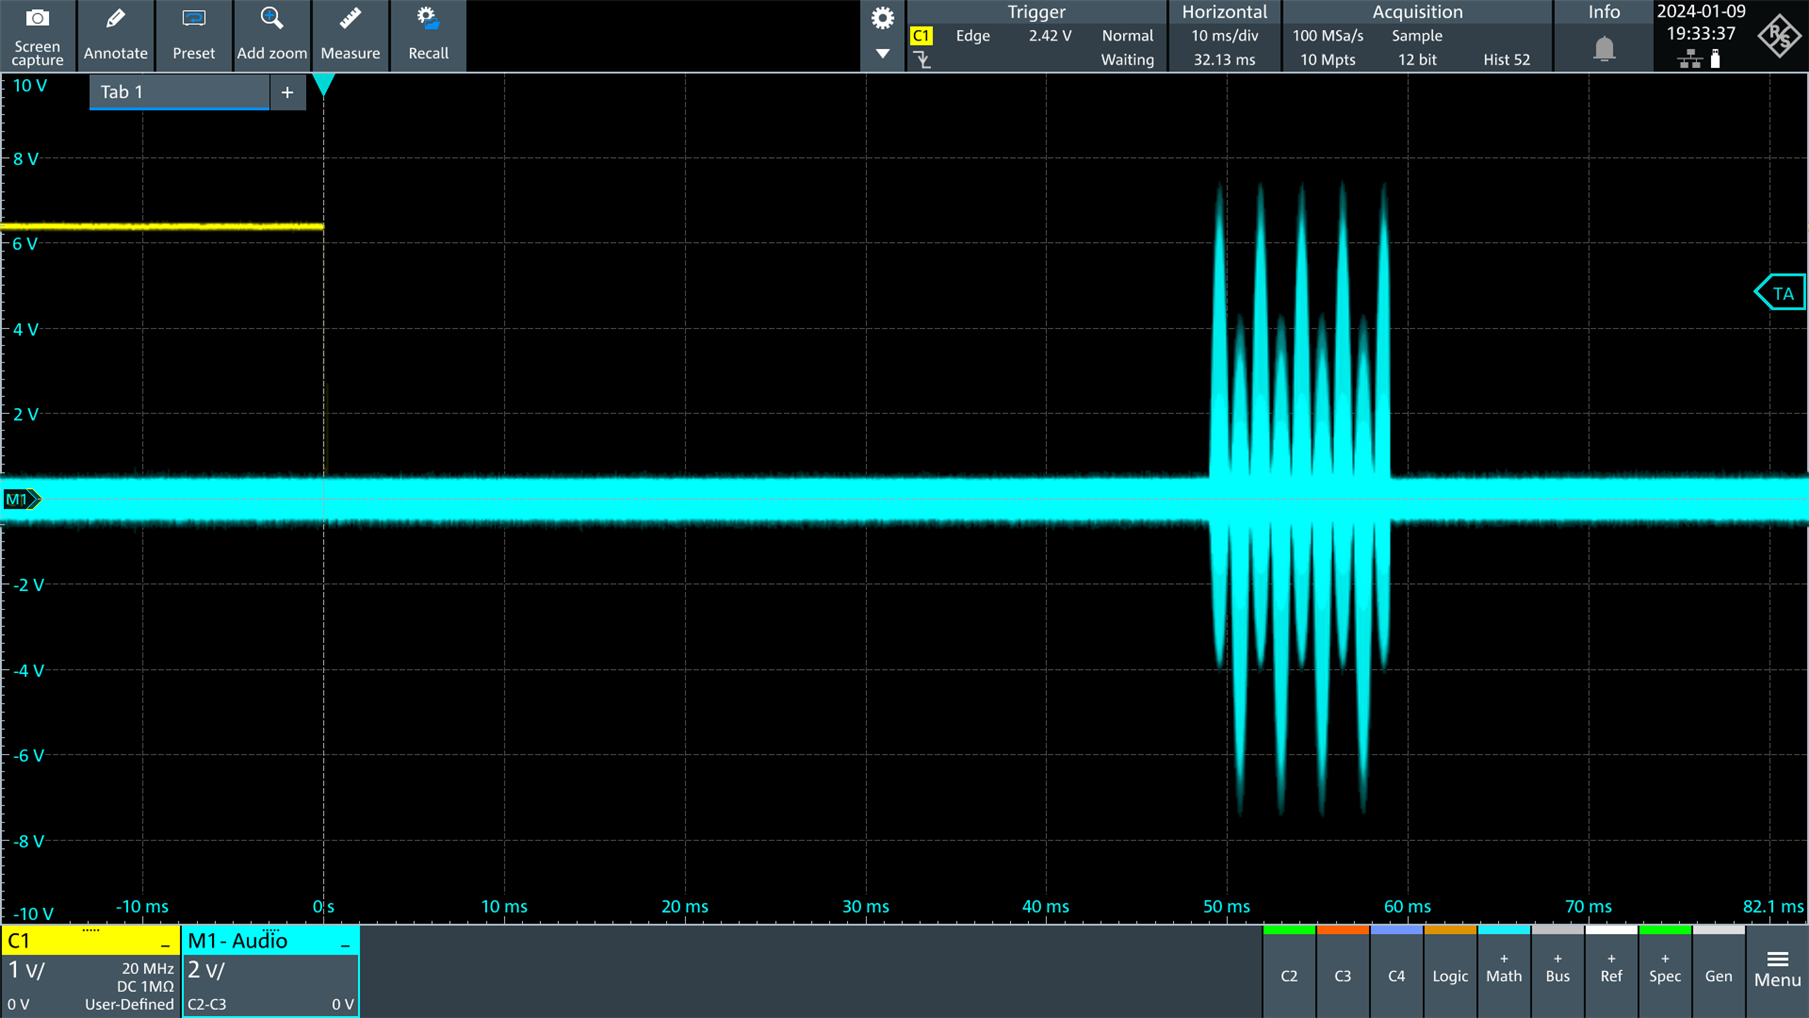Select the M1 - Audio math label

[x=237, y=941]
